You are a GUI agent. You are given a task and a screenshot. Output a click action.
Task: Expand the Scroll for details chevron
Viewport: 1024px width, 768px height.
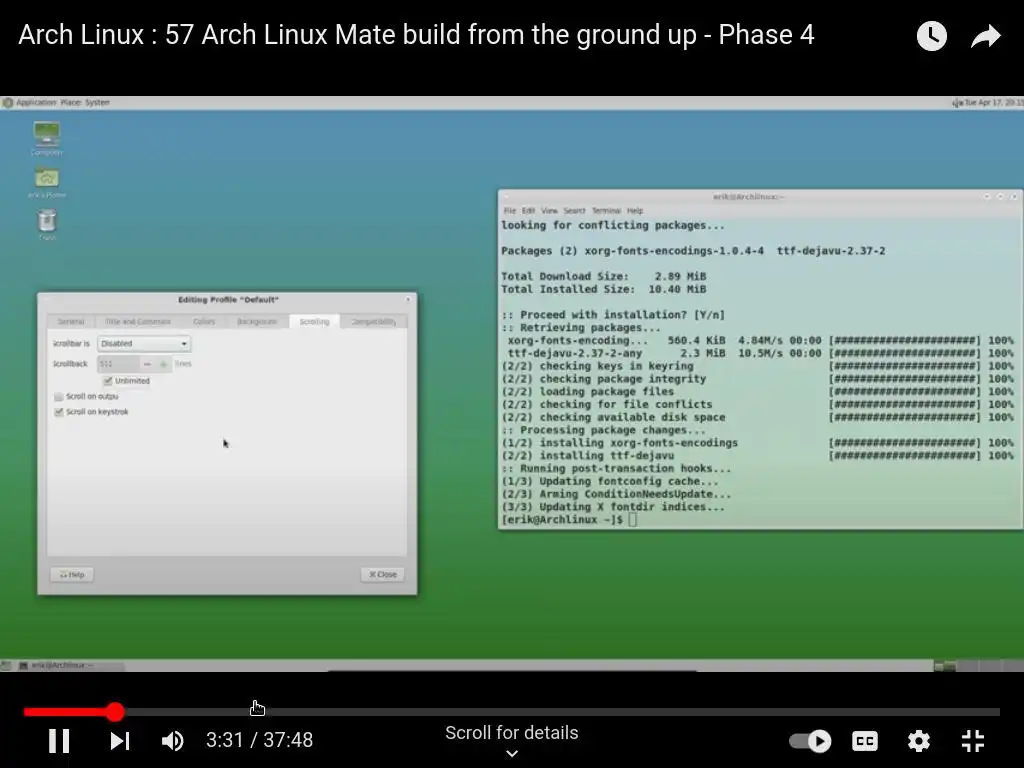point(512,753)
